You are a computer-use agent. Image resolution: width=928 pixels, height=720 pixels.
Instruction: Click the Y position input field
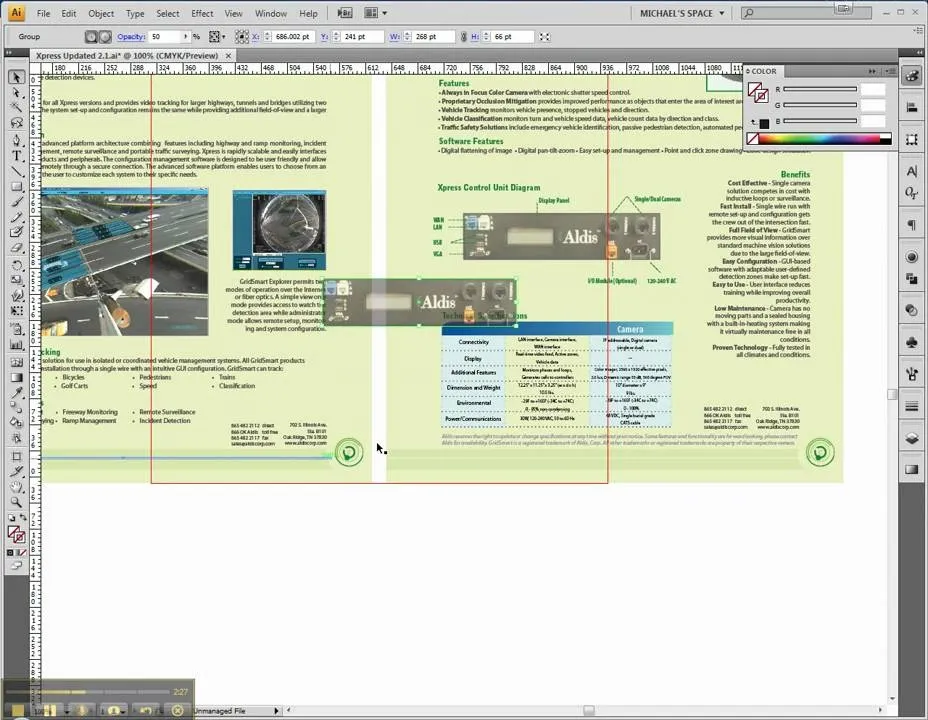[x=362, y=37]
